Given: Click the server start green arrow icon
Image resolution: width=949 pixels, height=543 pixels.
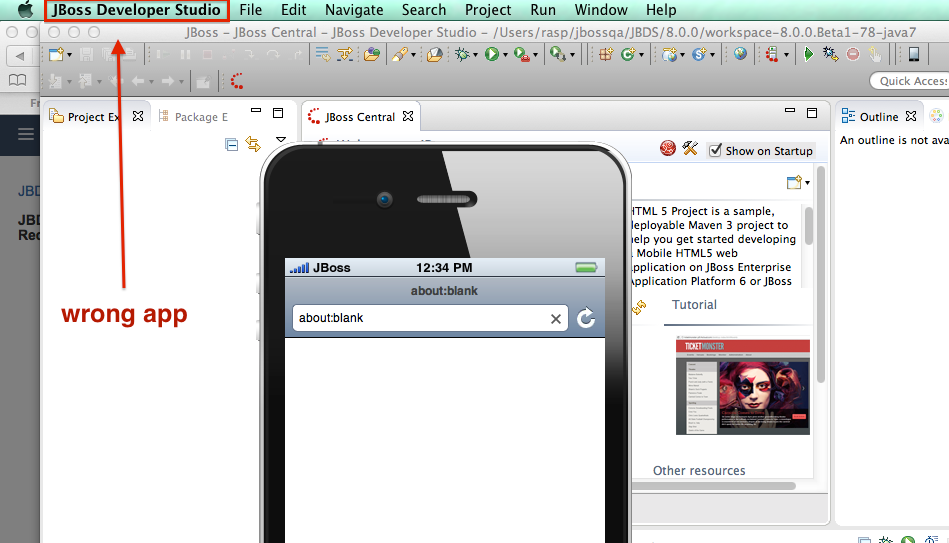Looking at the screenshot, I should [x=808, y=54].
